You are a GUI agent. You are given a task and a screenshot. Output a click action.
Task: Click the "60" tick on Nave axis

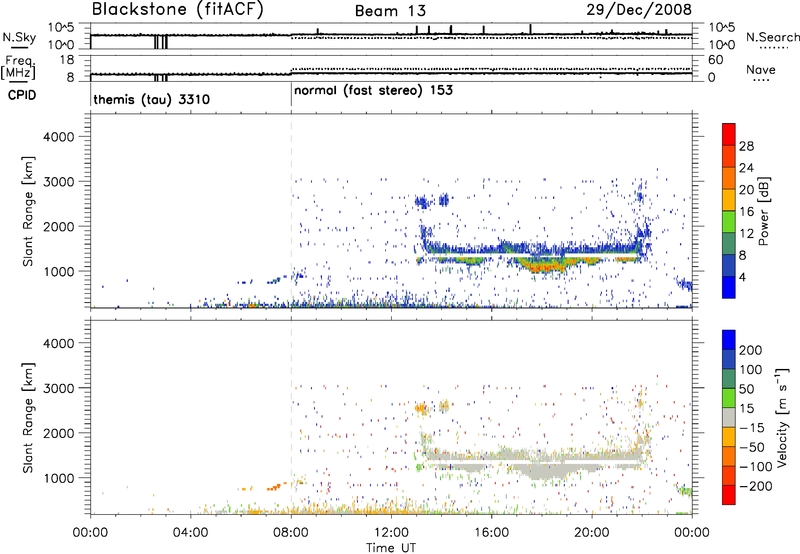tap(715, 60)
